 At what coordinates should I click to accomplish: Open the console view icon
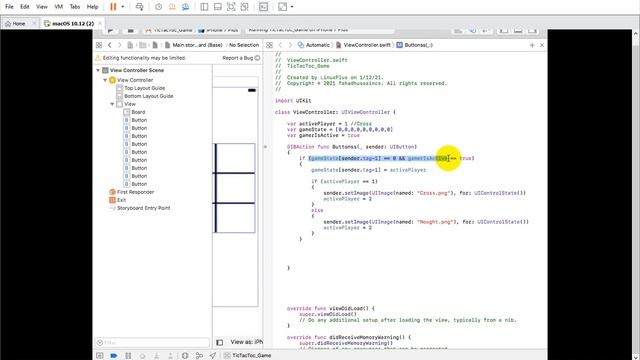(263, 7)
